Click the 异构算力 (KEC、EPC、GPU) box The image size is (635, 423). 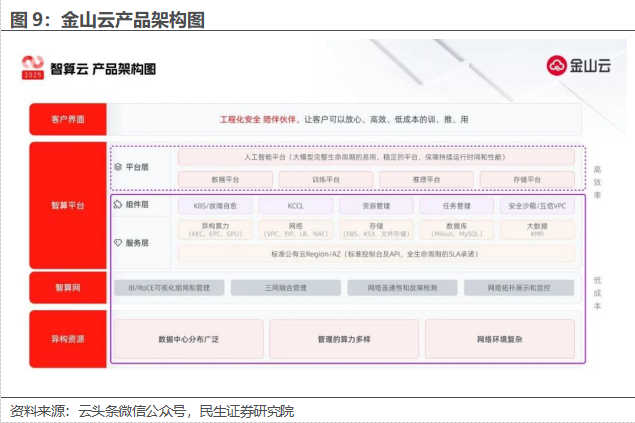pos(215,230)
